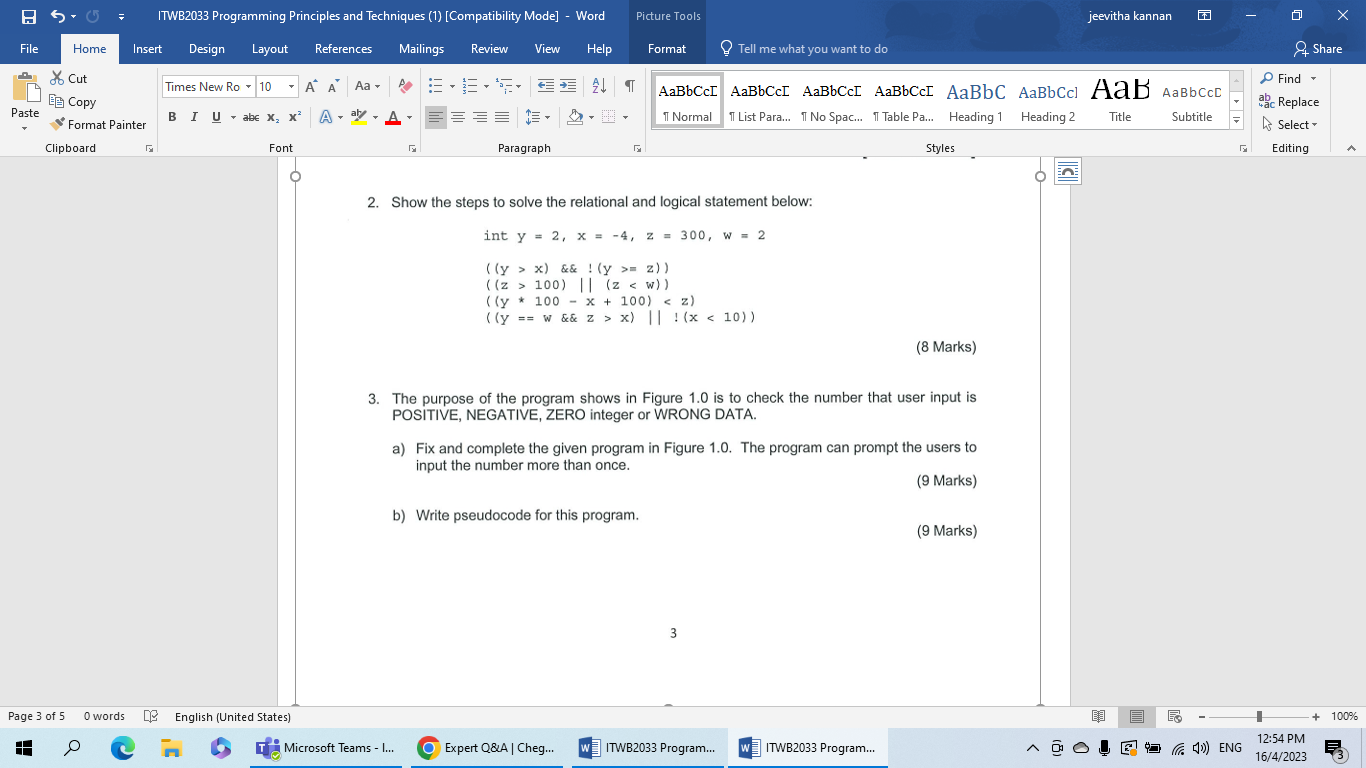Screen dimensions: 1366x768
Task: Expand the Styles gallery more button
Action: 1236,121
